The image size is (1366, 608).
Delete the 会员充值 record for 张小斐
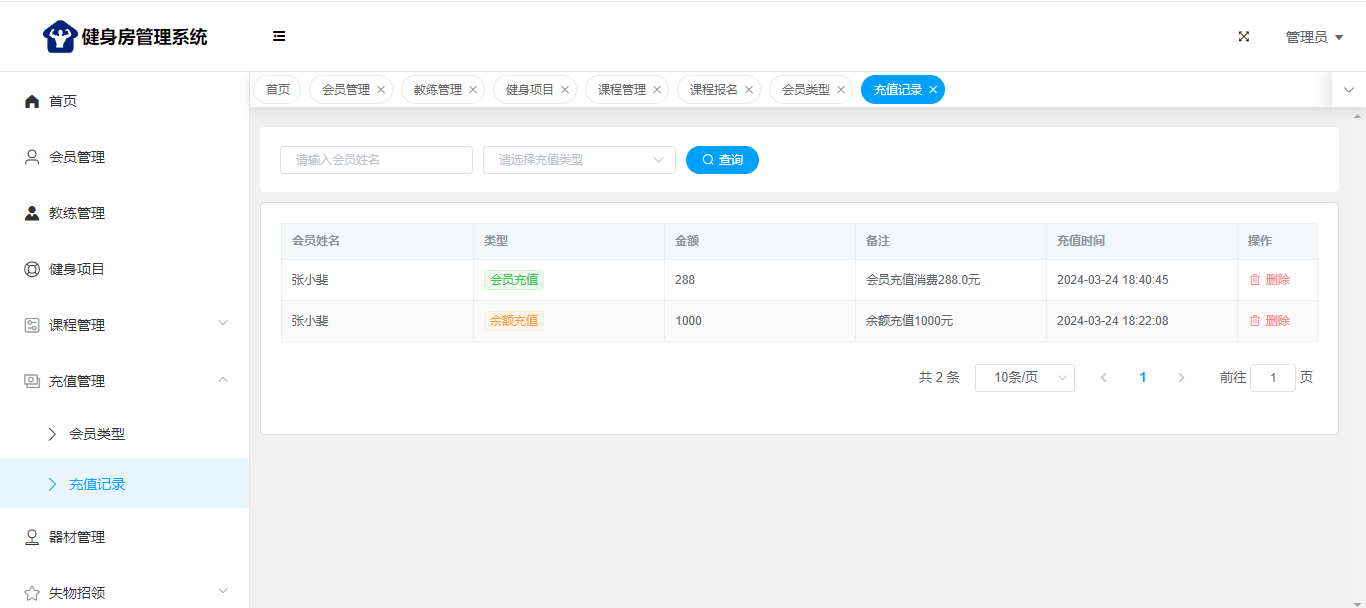[1269, 280]
